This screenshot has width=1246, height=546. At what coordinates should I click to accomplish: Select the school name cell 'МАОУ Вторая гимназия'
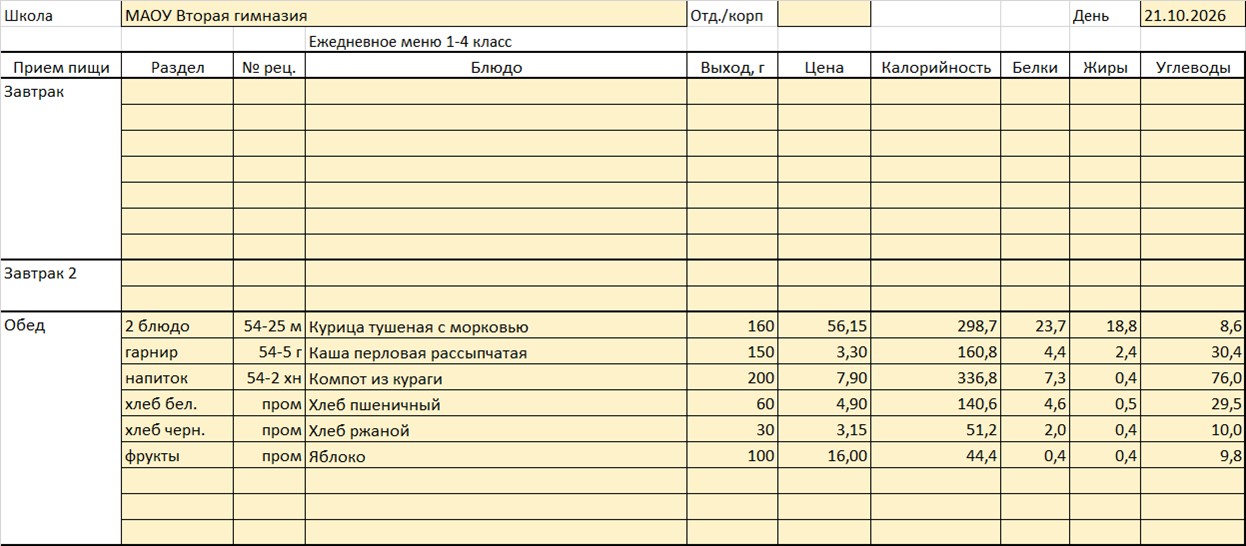tap(404, 15)
